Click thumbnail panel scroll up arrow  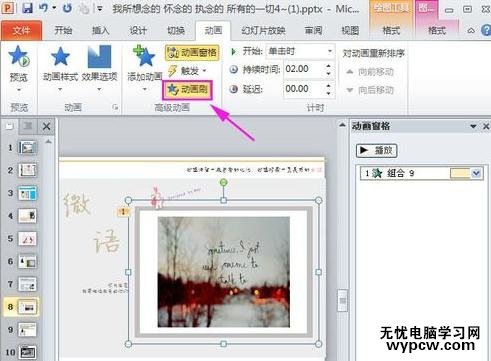[49, 142]
